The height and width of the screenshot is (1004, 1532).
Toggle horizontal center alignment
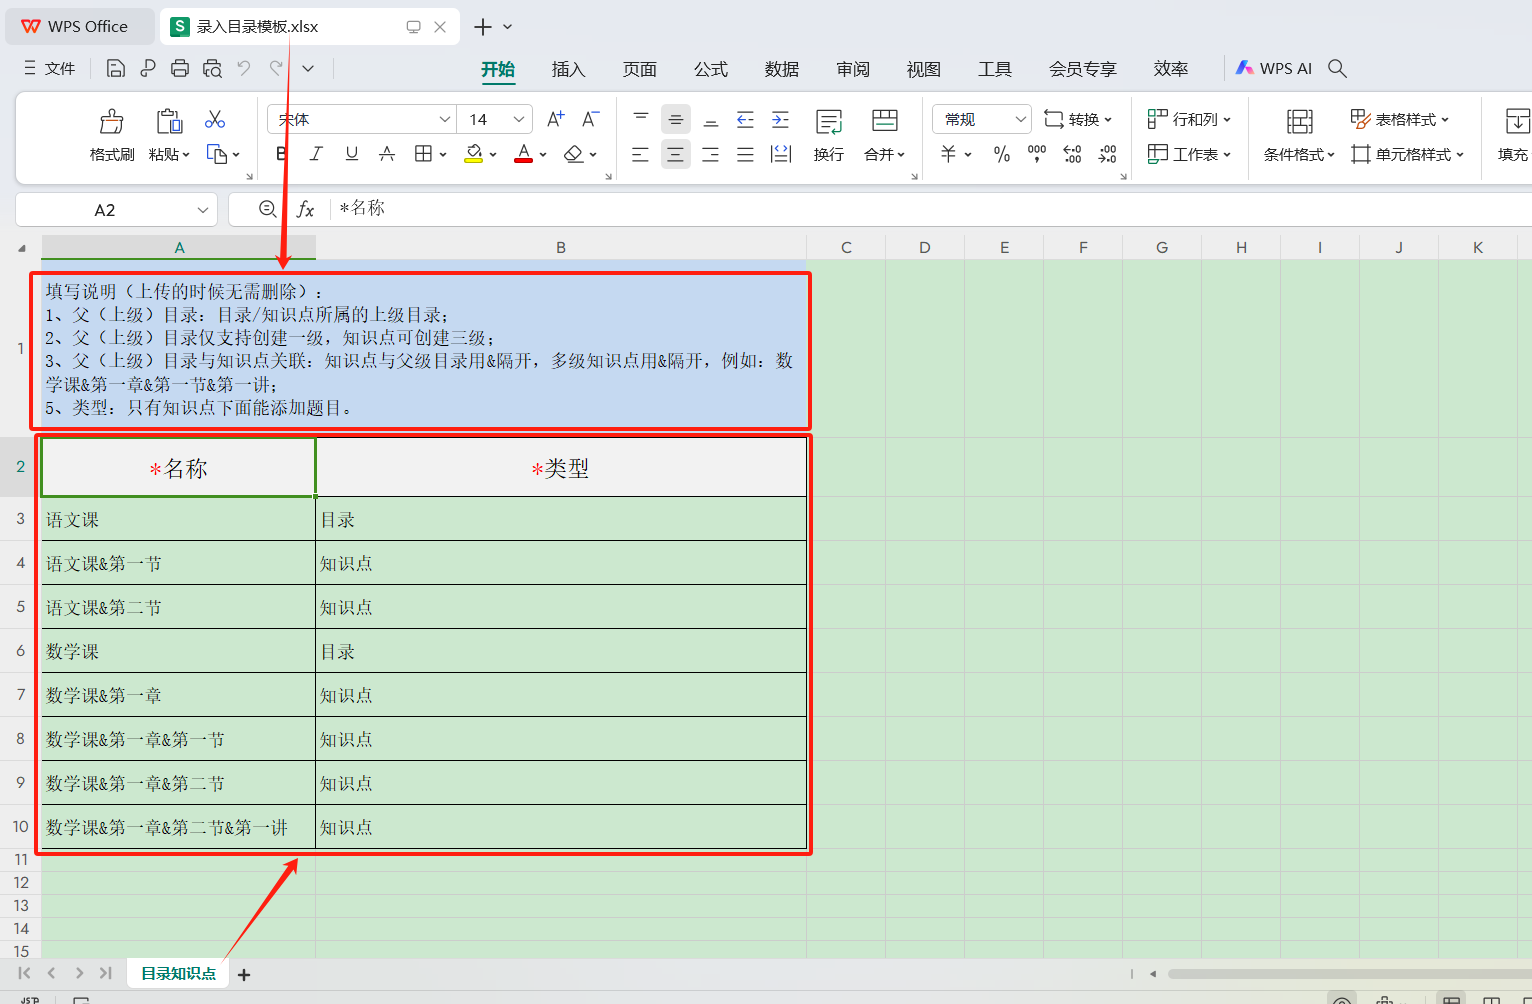[x=676, y=154]
